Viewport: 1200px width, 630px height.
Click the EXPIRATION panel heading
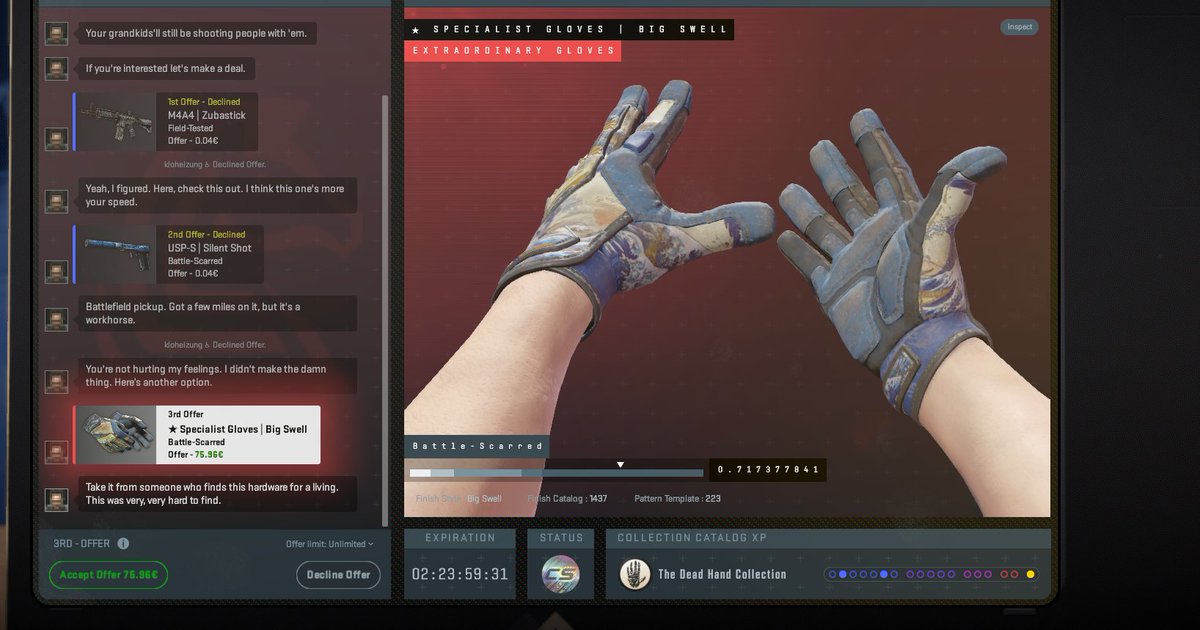[x=460, y=538]
